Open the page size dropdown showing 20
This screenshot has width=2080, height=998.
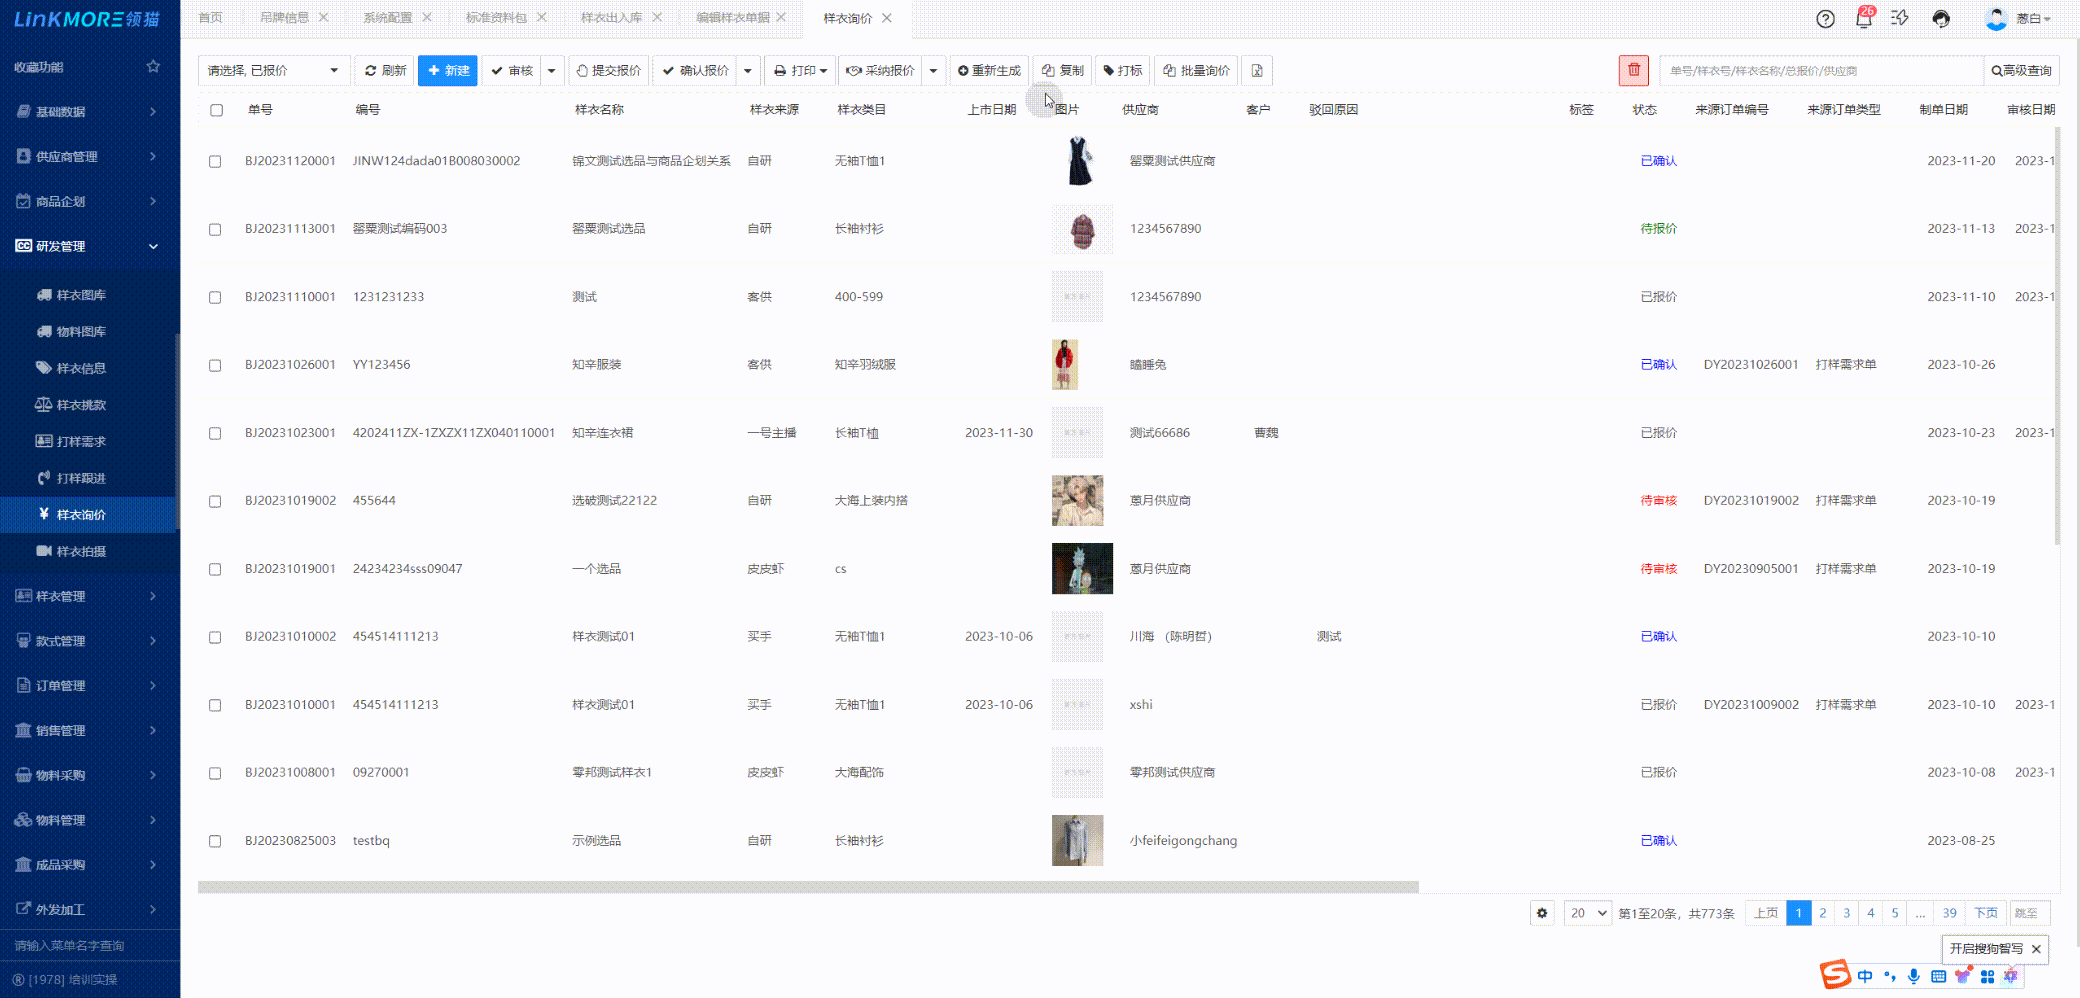1587,913
